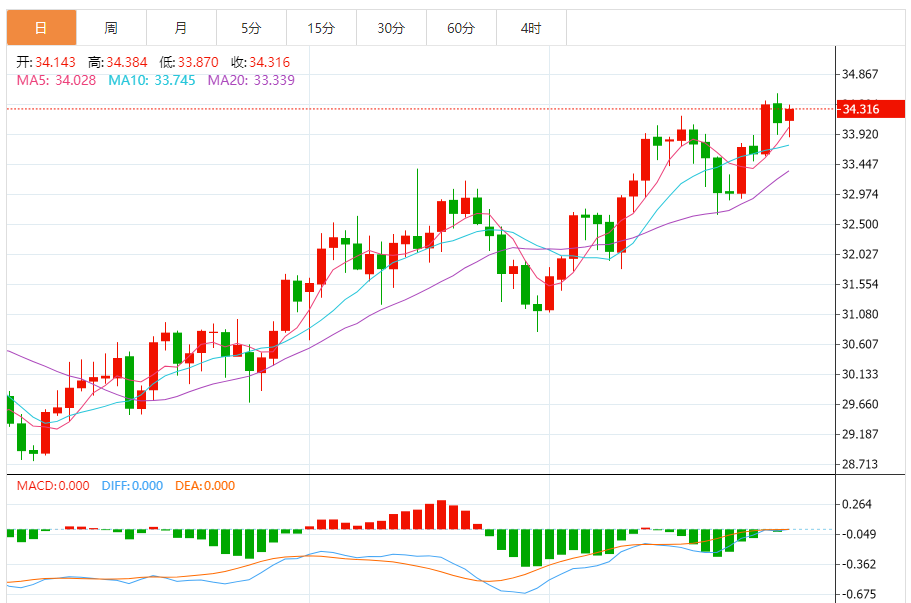This screenshot has width=911, height=603.
Task: Click the 29.660 price axis label
Action: (860, 404)
